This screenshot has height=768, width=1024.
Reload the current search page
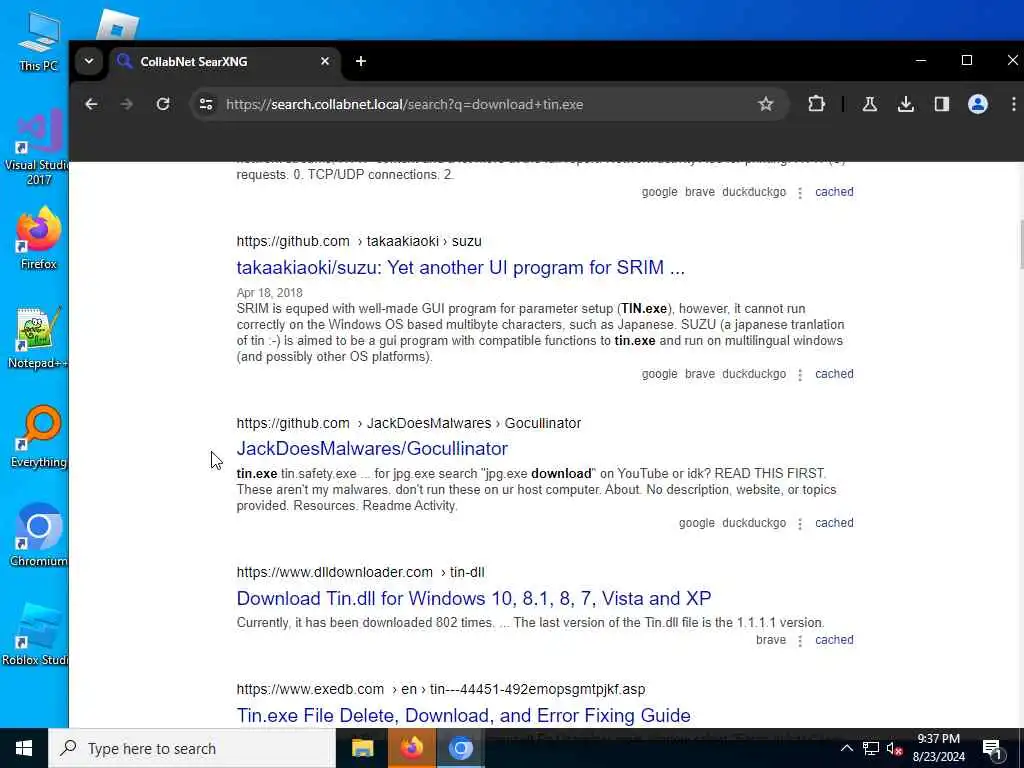163,104
